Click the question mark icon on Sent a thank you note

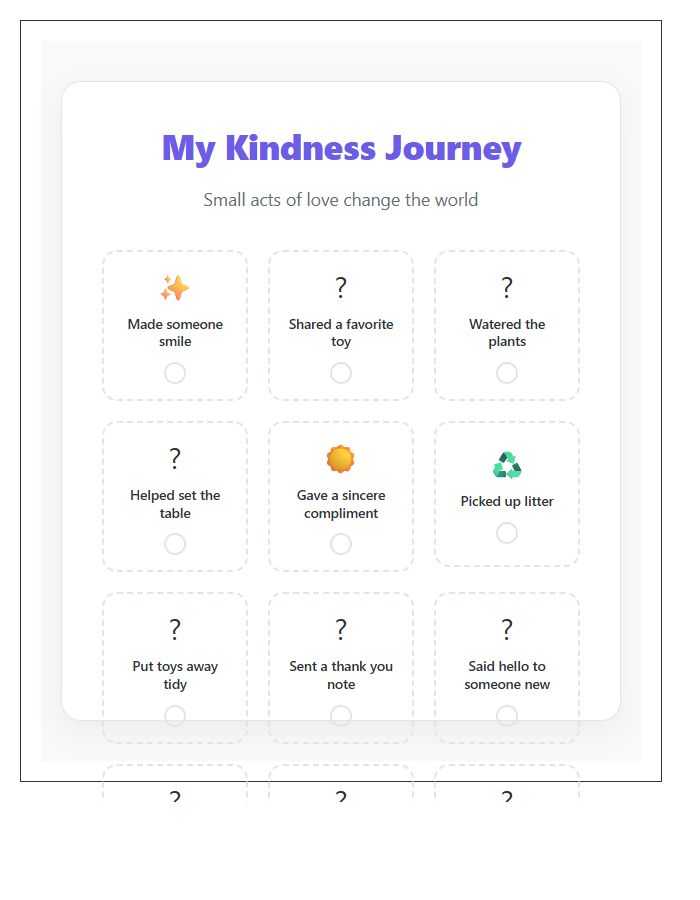(x=341, y=629)
